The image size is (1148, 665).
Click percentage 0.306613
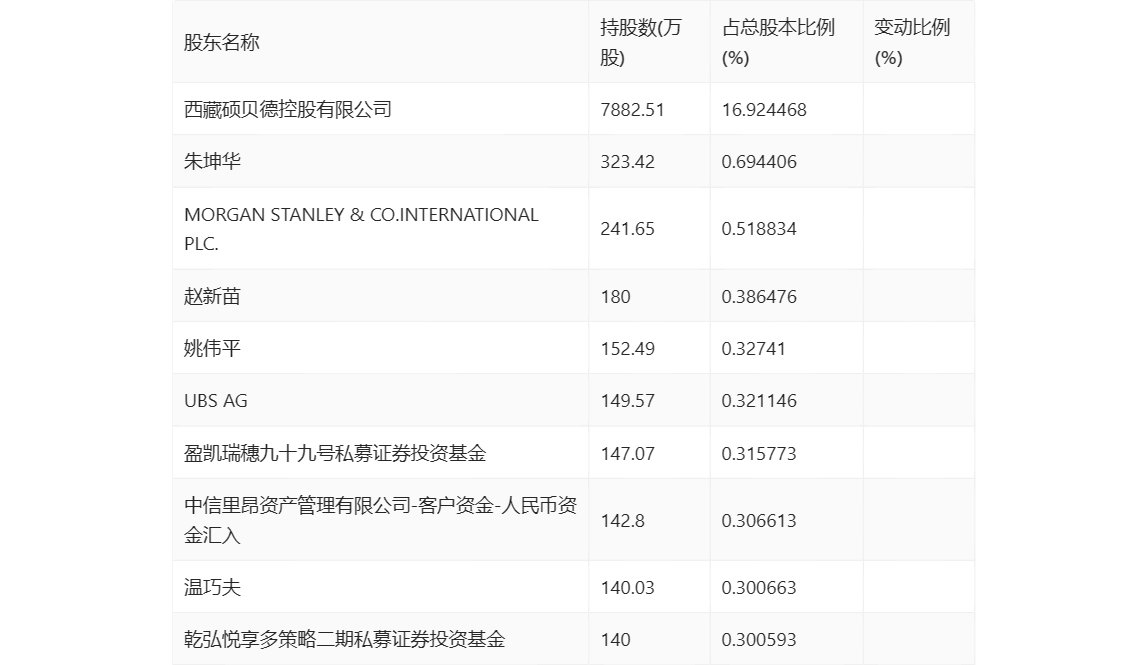point(758,521)
